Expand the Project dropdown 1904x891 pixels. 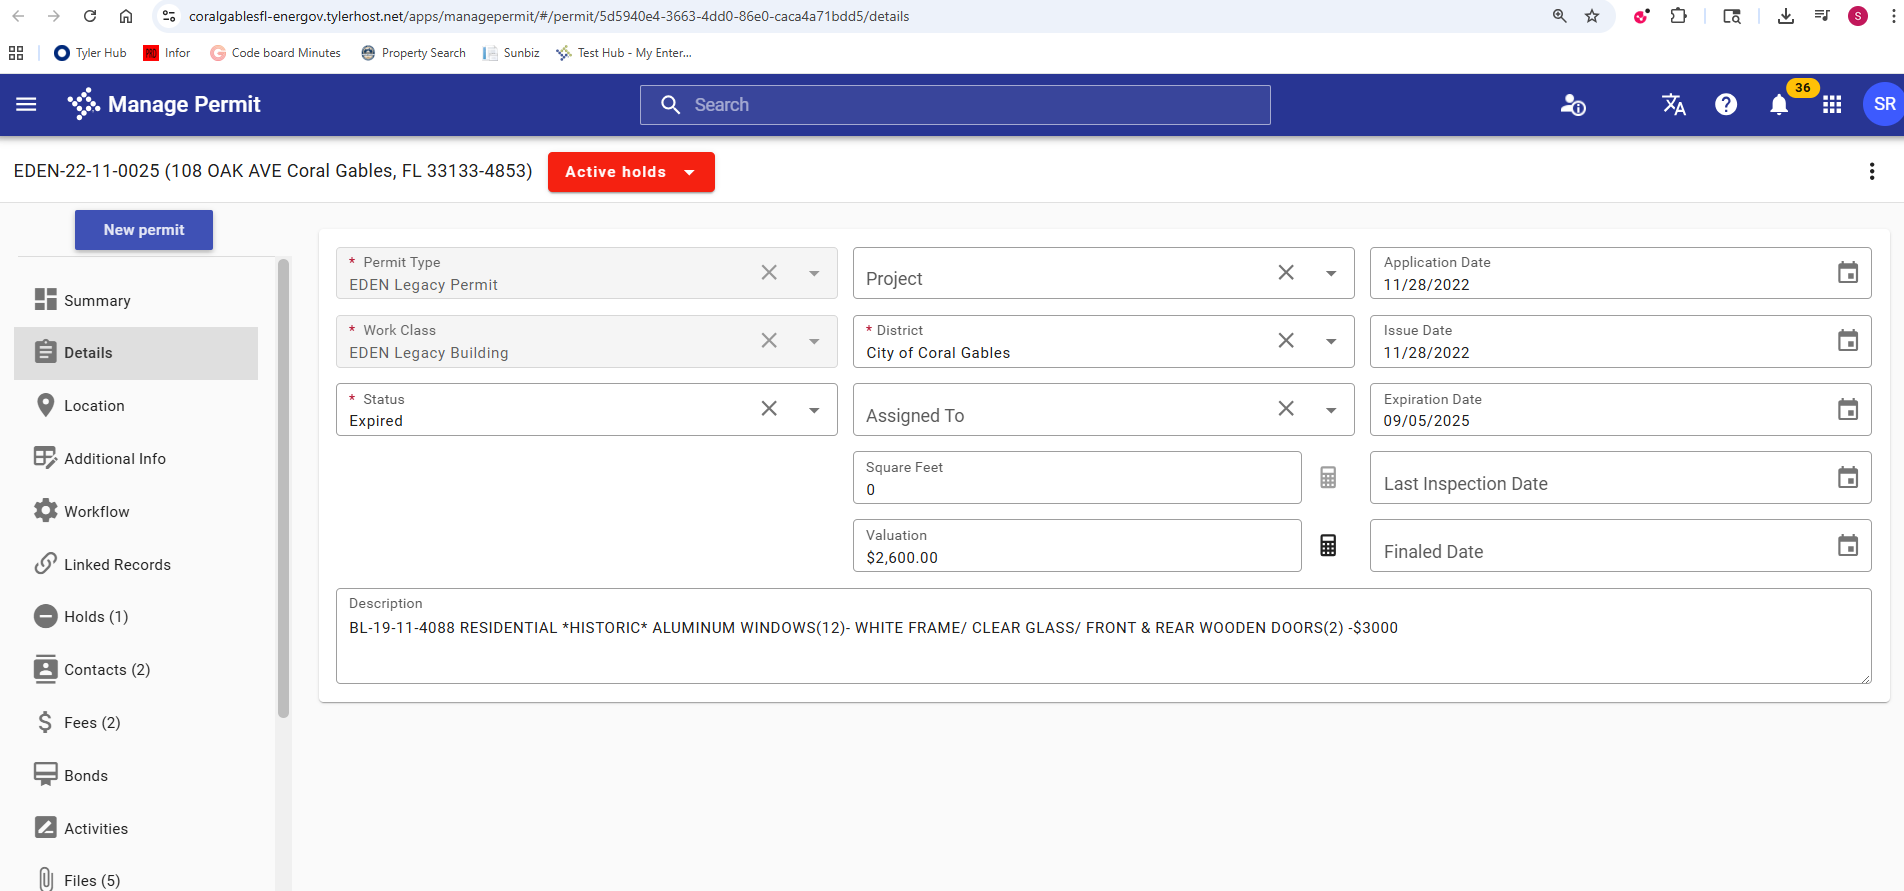click(1330, 273)
